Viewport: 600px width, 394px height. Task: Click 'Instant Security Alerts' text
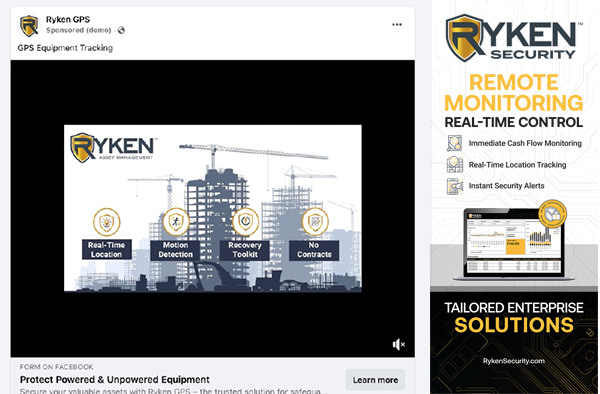click(506, 186)
